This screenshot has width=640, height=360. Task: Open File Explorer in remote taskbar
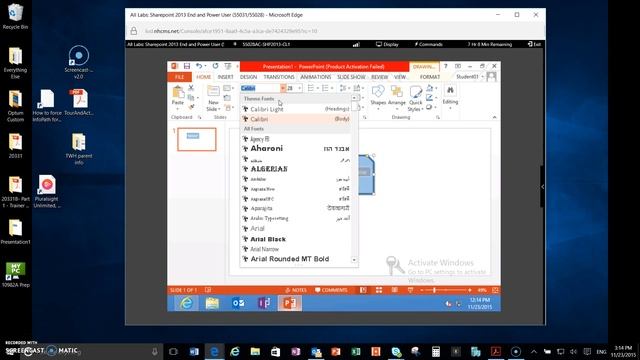212,303
